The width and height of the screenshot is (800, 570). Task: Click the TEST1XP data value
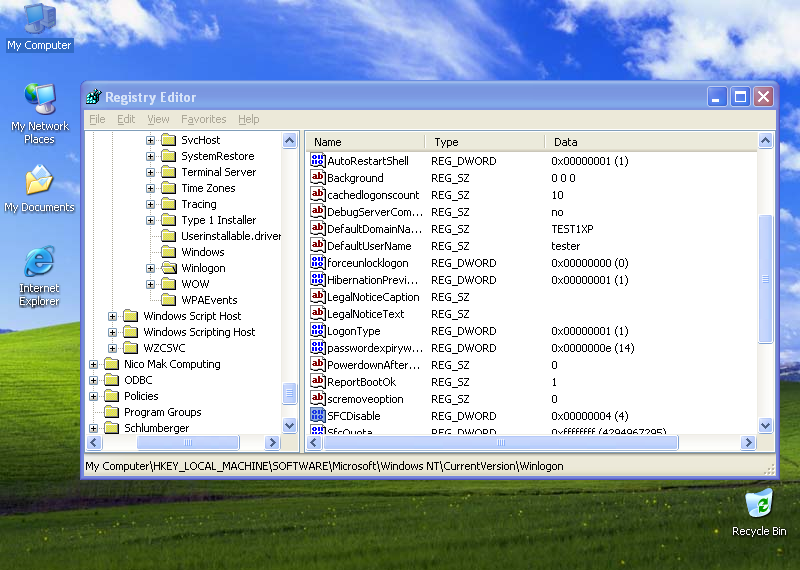tap(572, 229)
